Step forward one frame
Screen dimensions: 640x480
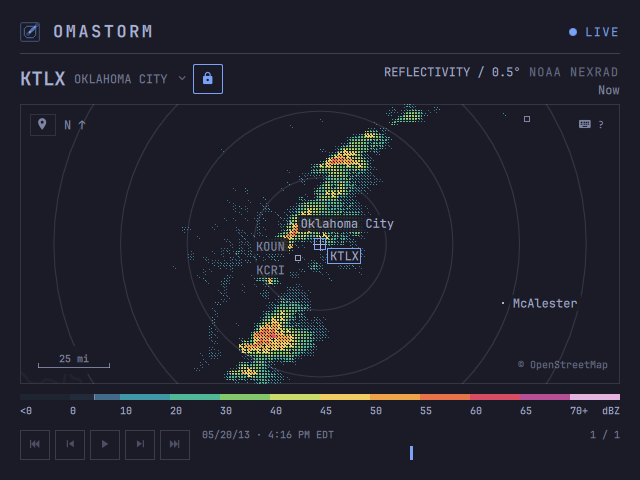(140, 444)
